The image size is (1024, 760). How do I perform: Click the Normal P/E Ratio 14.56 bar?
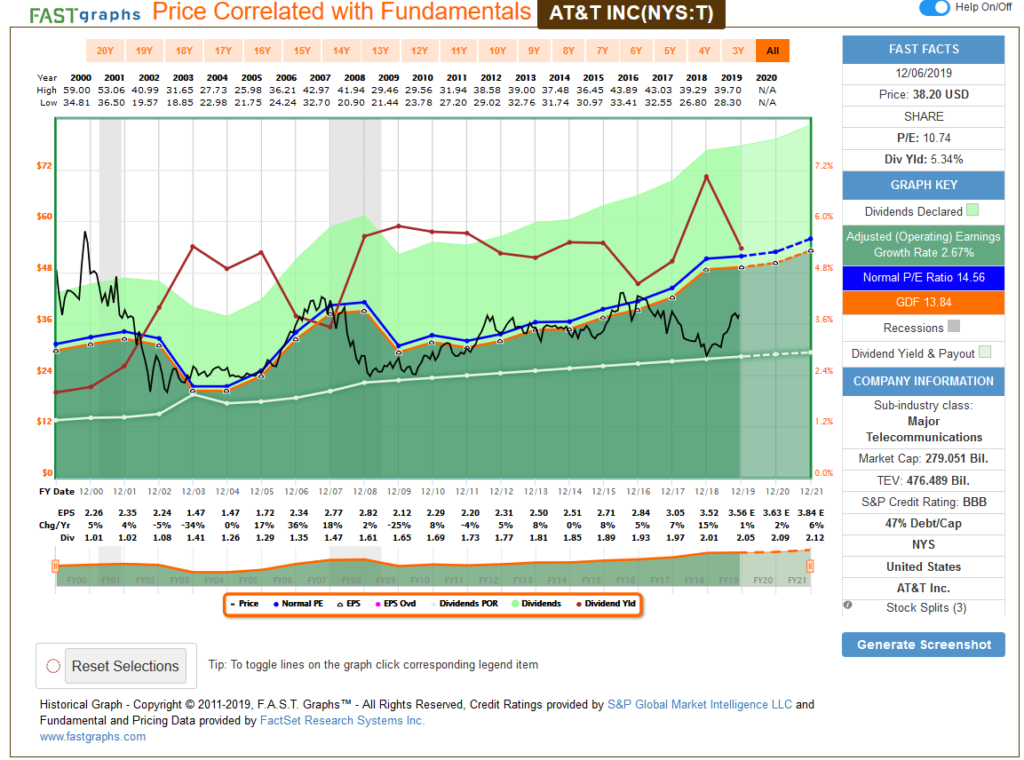point(923,277)
